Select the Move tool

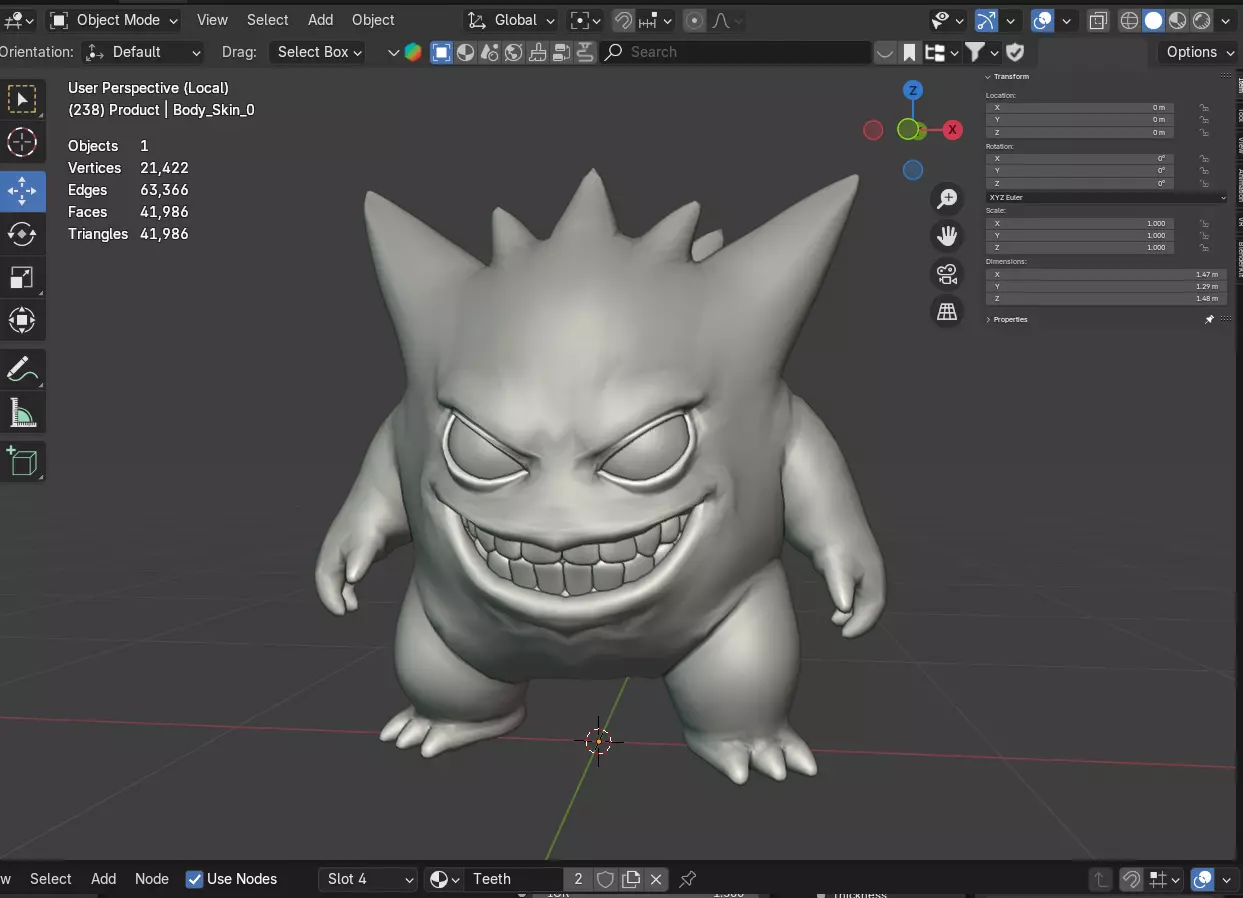22,191
